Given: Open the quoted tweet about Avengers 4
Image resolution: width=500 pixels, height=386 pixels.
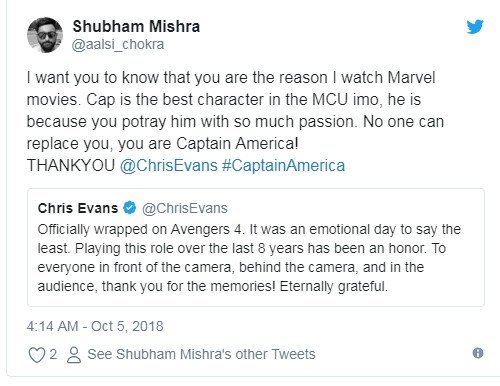Looking at the screenshot, I should point(256,247).
